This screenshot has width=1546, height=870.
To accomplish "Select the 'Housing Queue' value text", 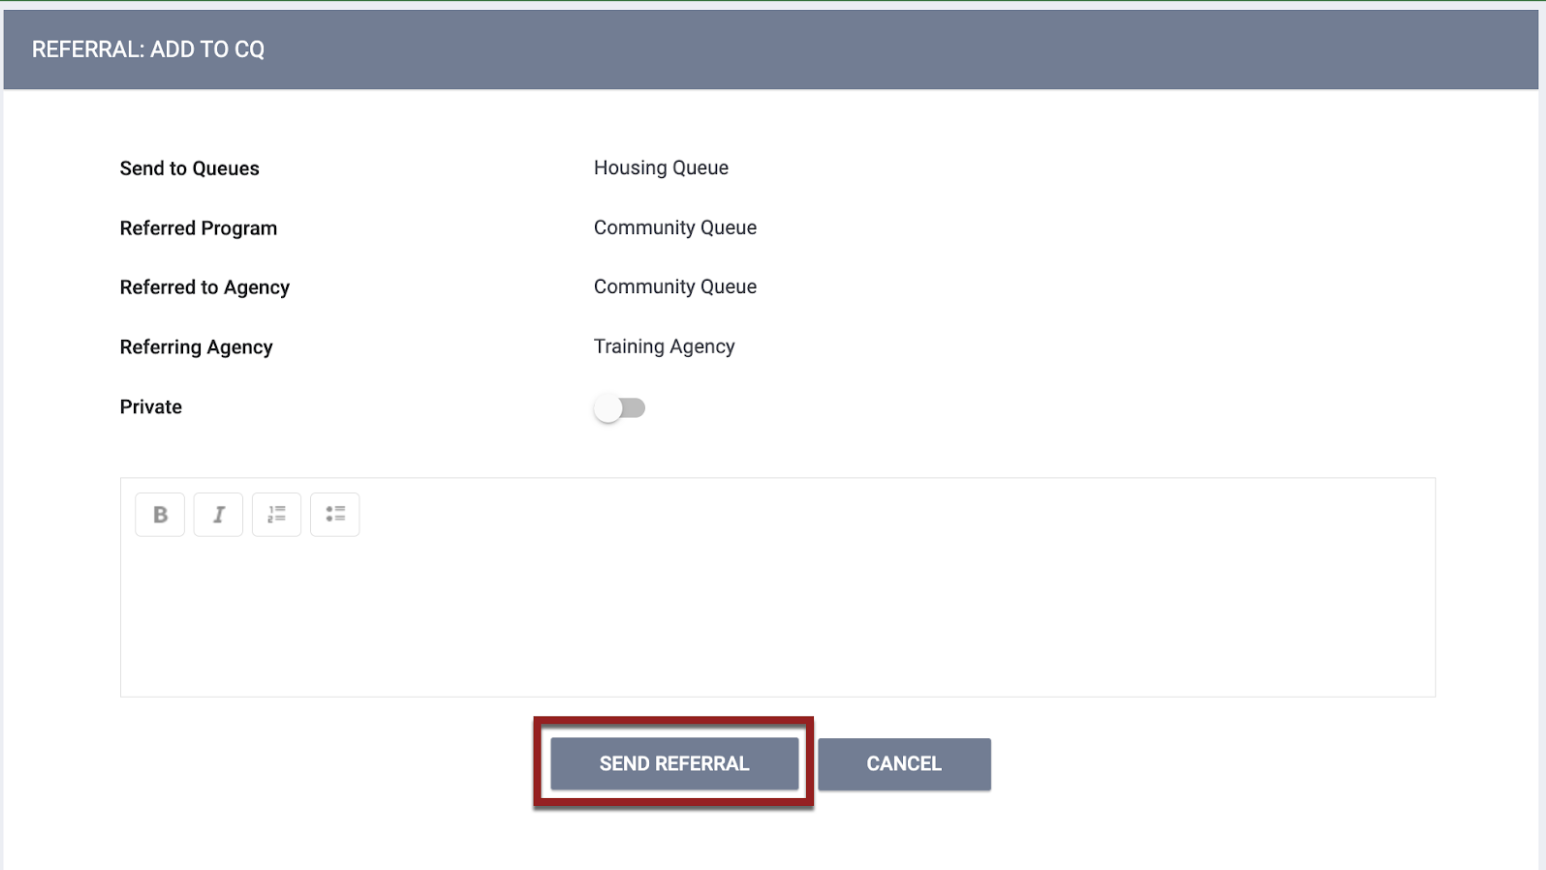I will point(661,168).
